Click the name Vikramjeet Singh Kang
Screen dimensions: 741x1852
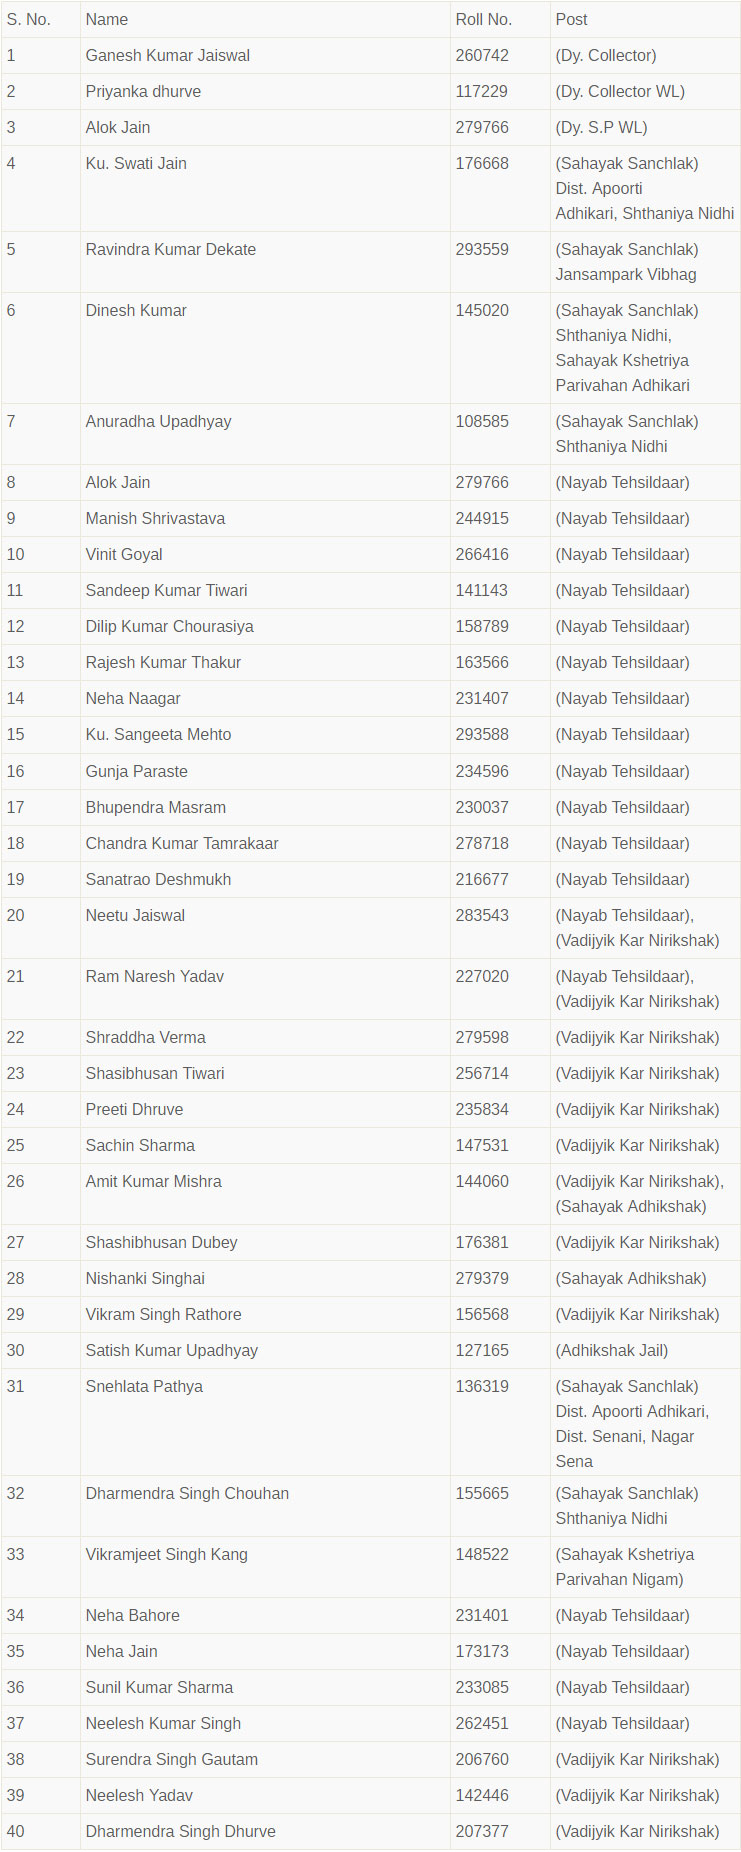click(x=167, y=1554)
